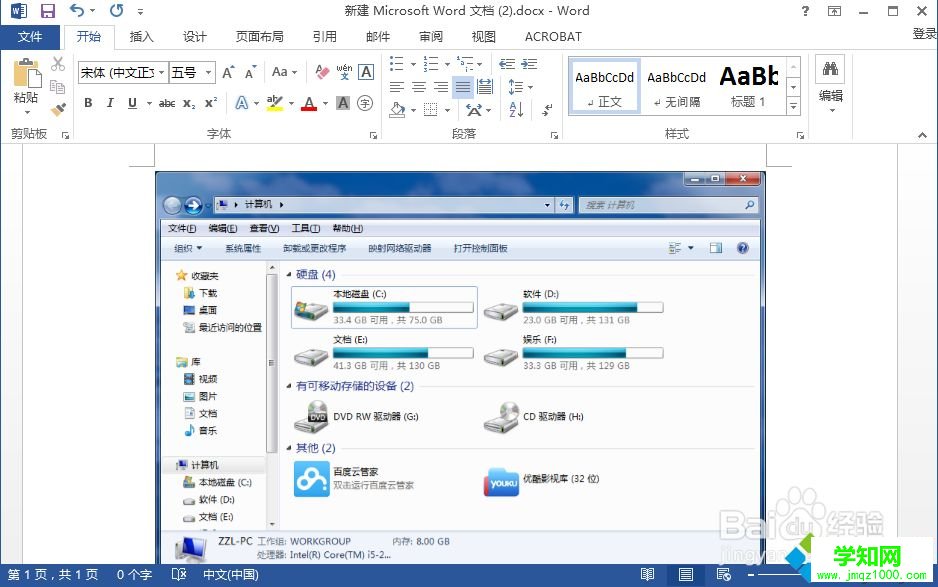This screenshot has width=938, height=587.
Task: Open the 文件 menu
Action: pyautogui.click(x=31, y=36)
